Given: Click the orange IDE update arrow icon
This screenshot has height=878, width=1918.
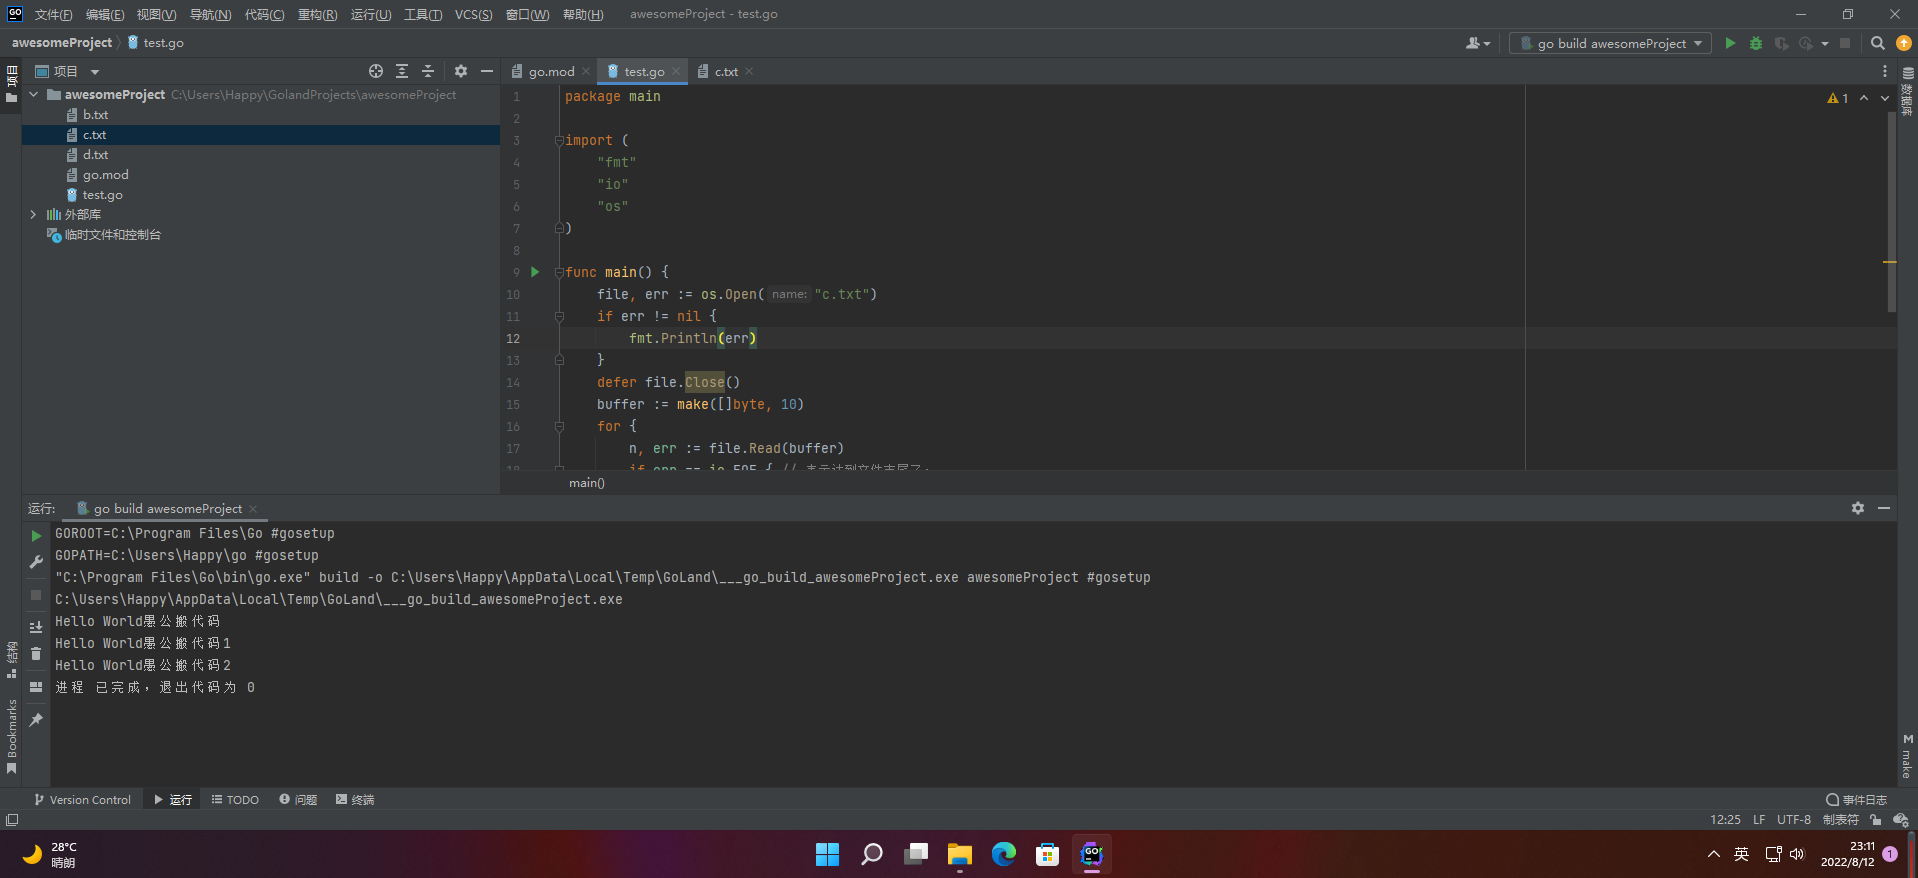Looking at the screenshot, I should [x=1904, y=43].
